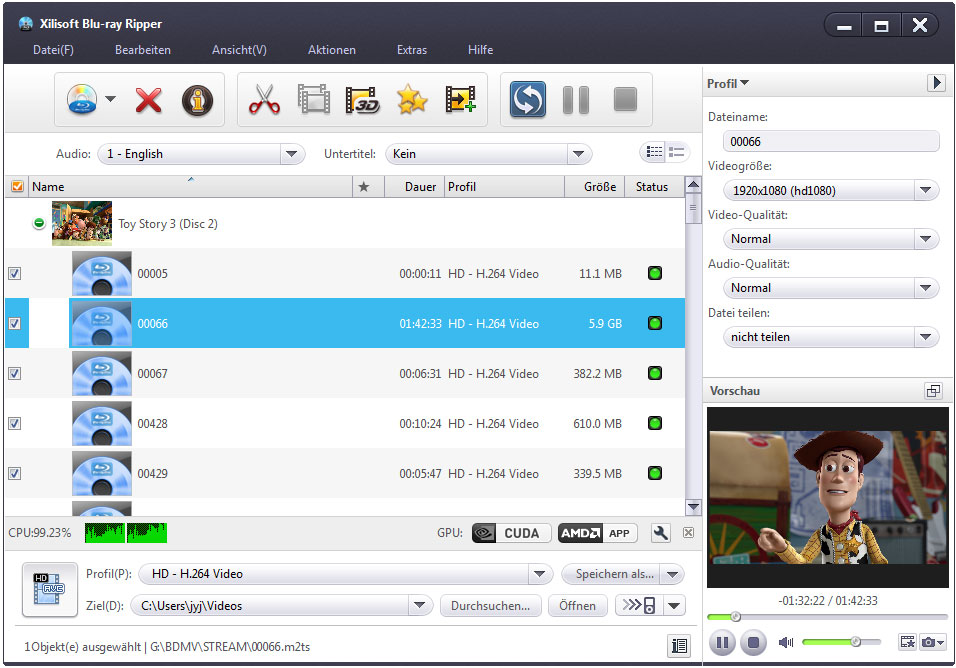Switch to detailed list view icon
Image resolution: width=956 pixels, height=668 pixels.
point(654,152)
